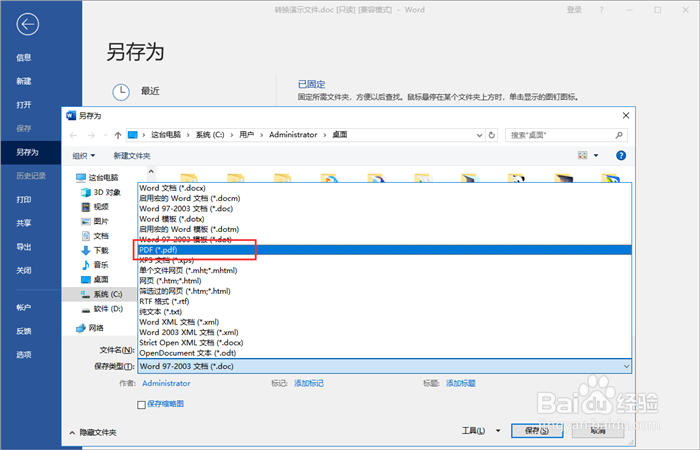This screenshot has height=450, width=700.
Task: Select the 打印 backstage tab
Action: [24, 199]
